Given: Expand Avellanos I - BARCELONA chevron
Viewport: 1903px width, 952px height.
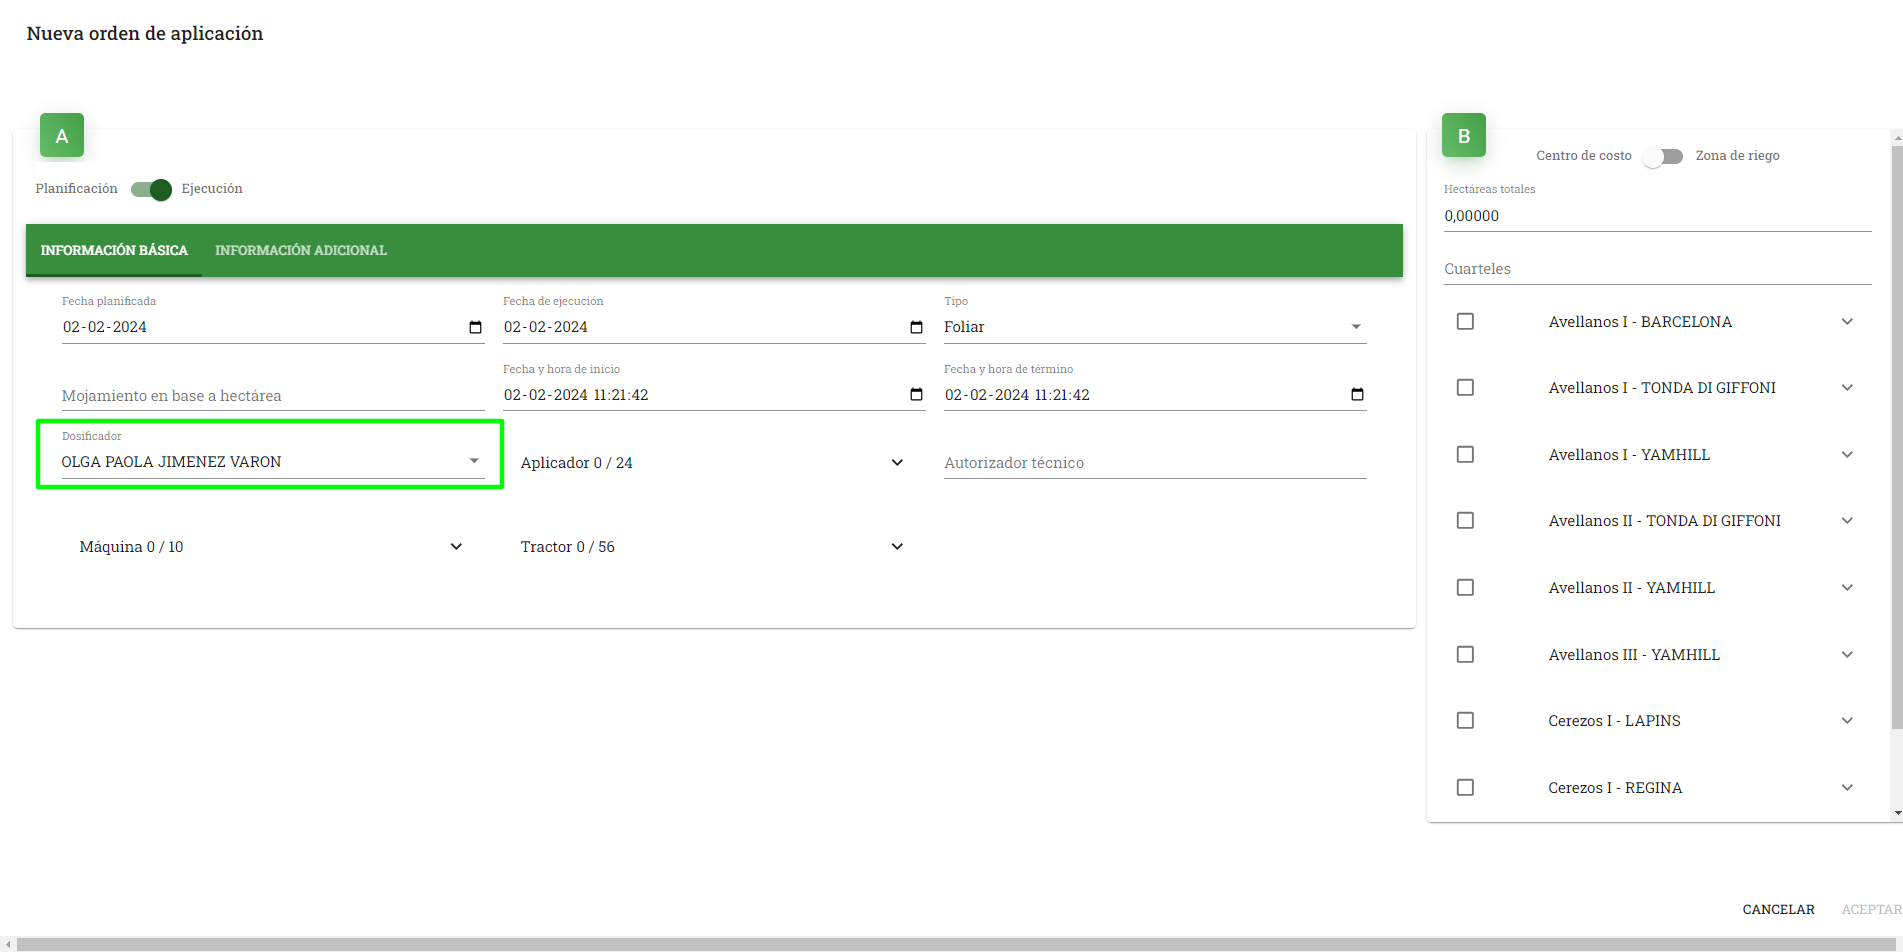Looking at the screenshot, I should (x=1847, y=321).
